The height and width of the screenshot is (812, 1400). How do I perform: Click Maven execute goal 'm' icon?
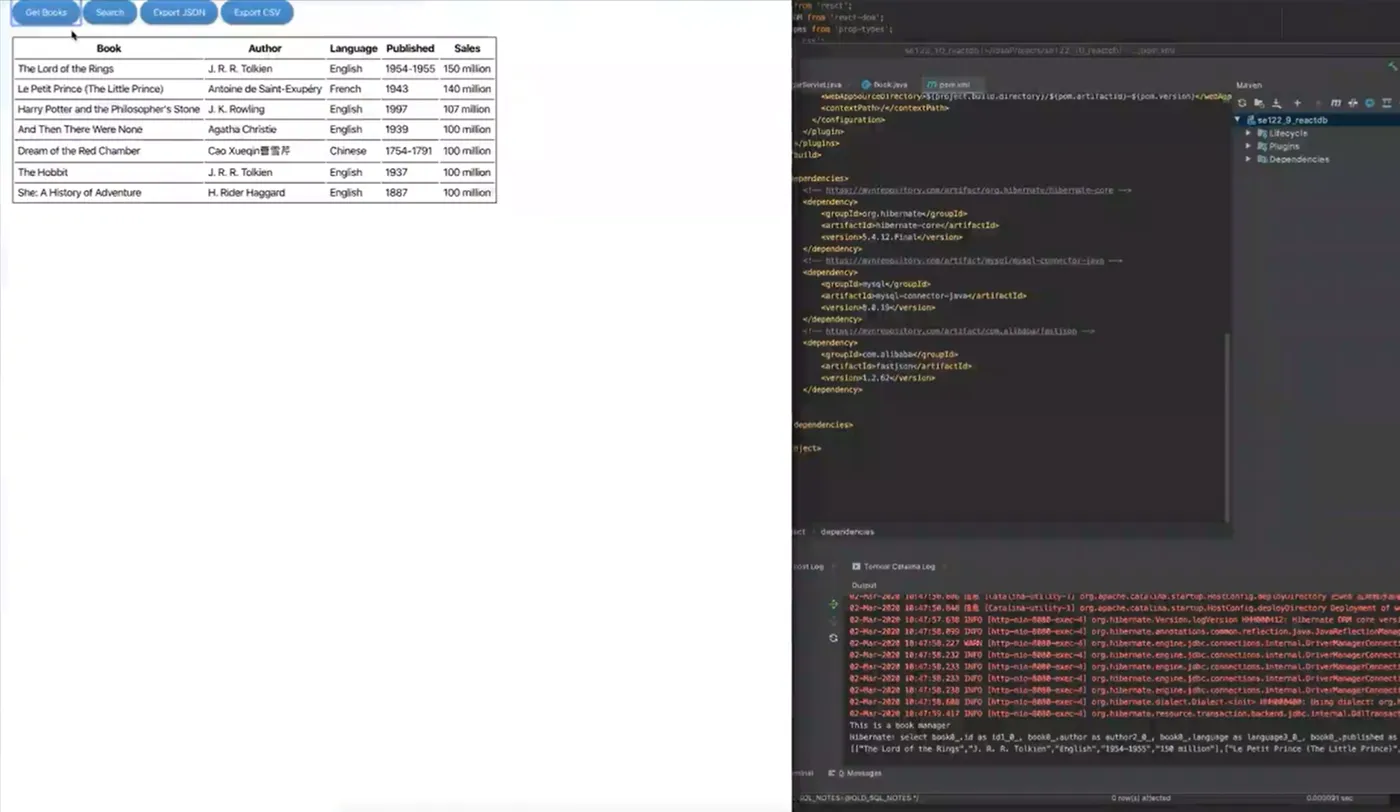[x=1336, y=103]
